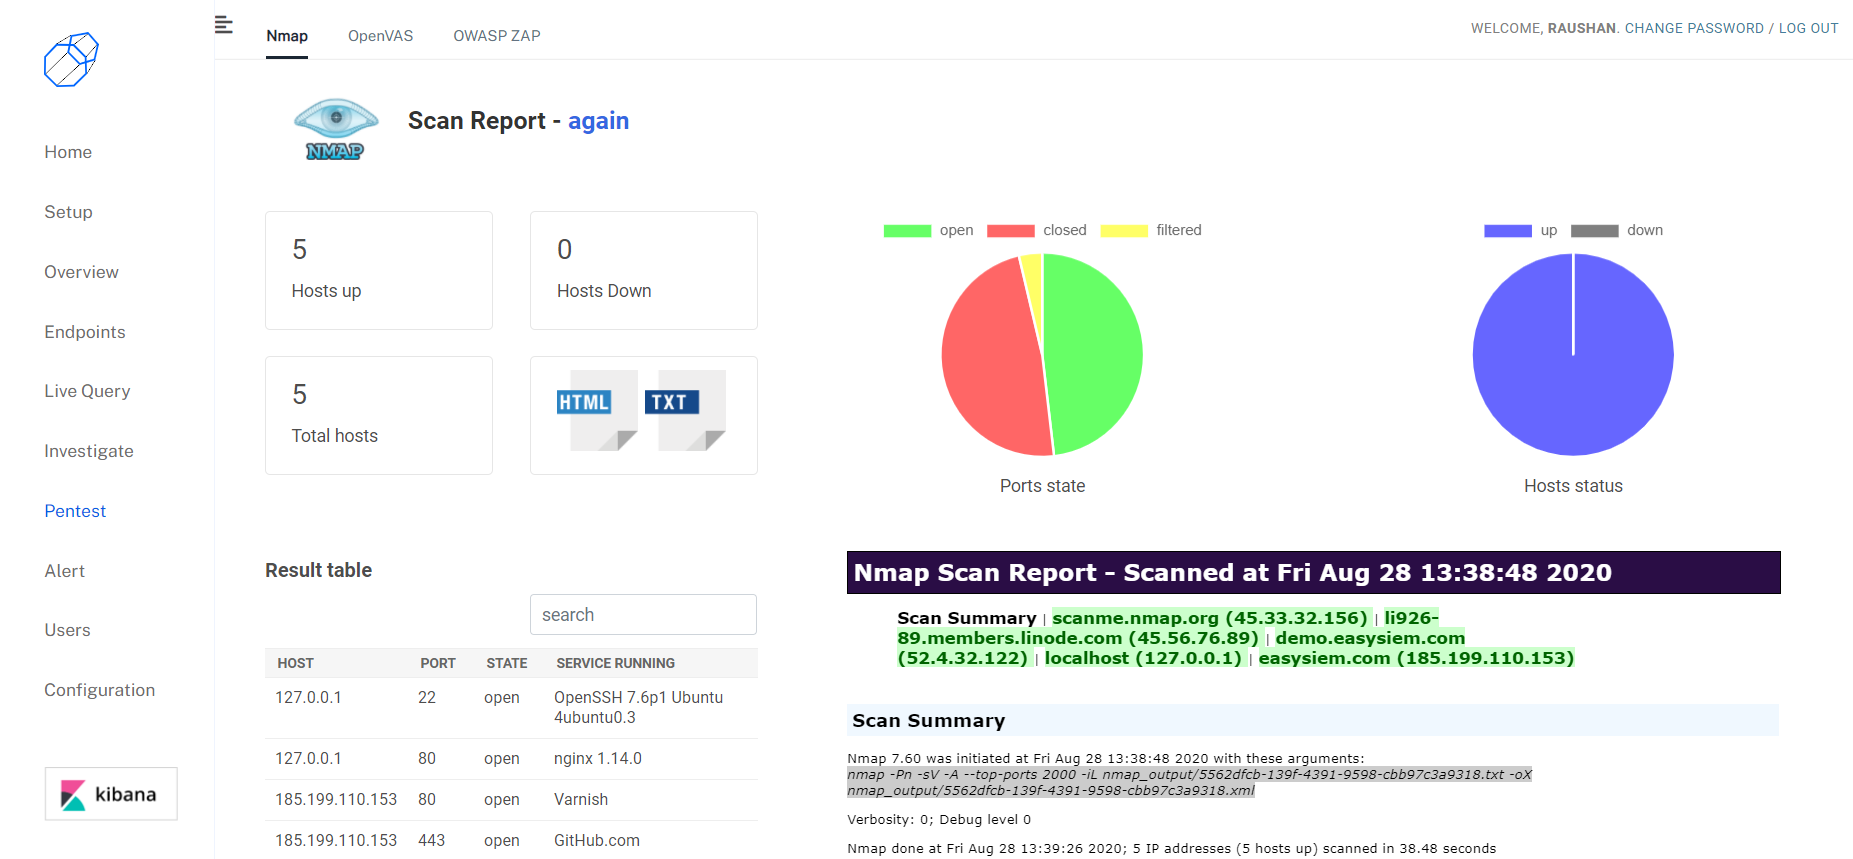
Task: Click the nmap command arguments text
Action: pos(1189,783)
